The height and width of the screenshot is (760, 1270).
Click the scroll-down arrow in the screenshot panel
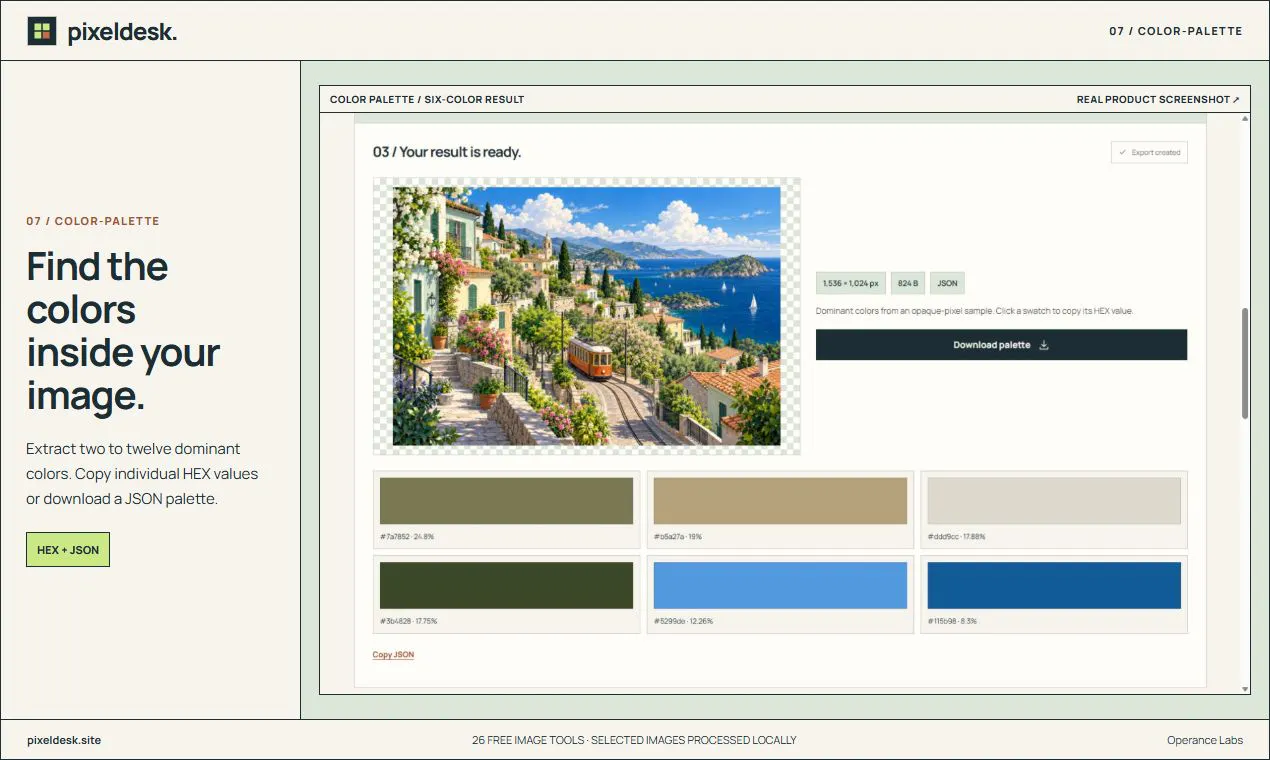(1245, 688)
